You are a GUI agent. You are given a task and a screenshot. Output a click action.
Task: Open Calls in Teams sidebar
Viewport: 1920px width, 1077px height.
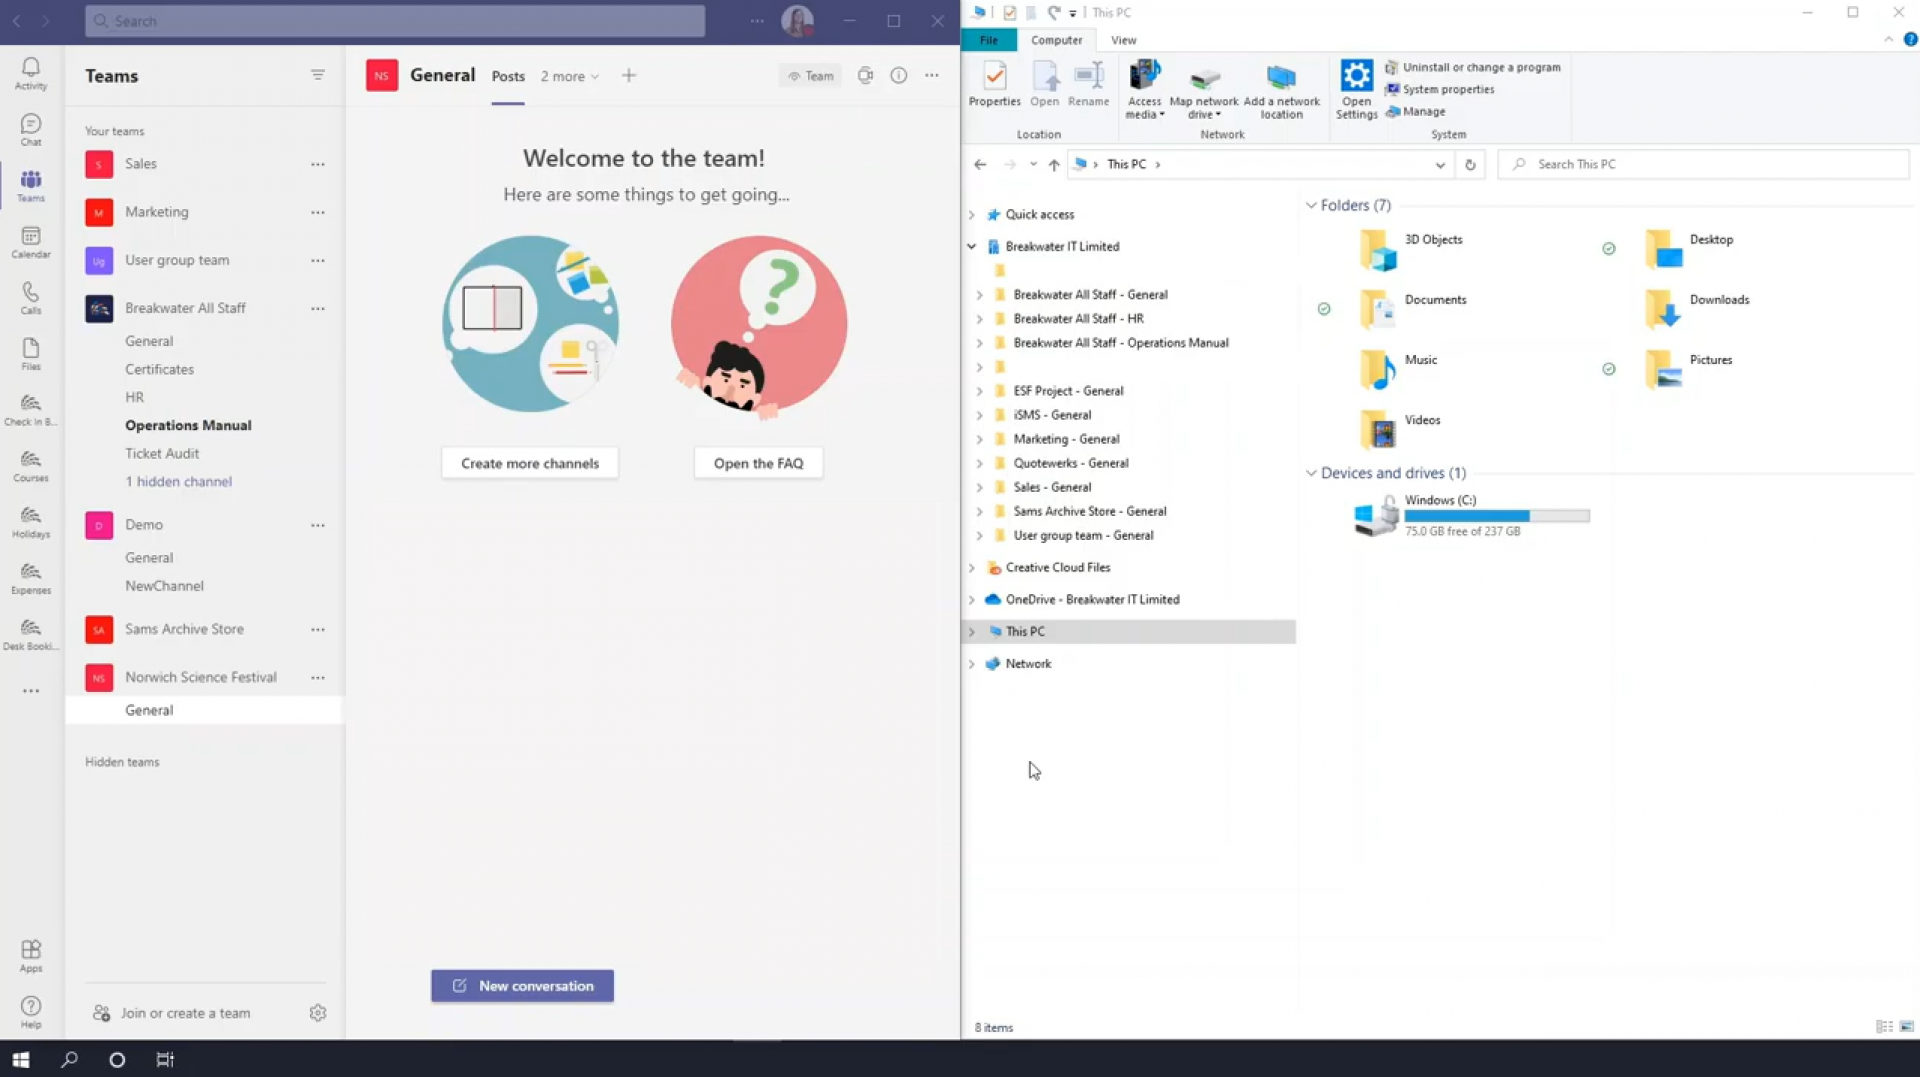(x=31, y=298)
